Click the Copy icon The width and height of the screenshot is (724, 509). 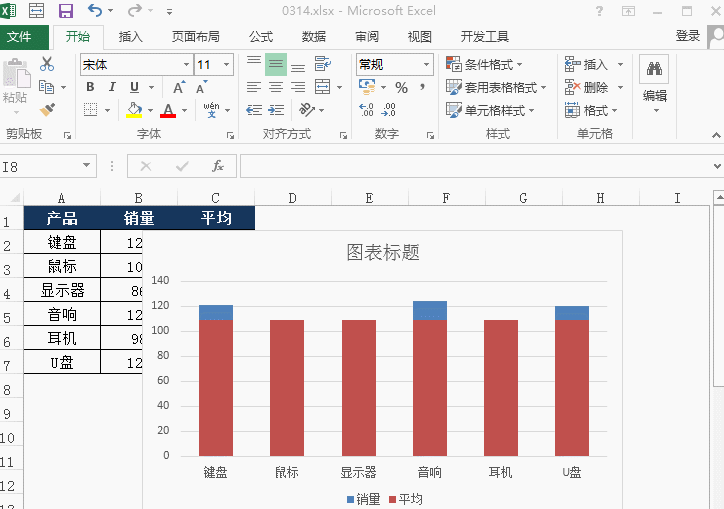pyautogui.click(x=46, y=87)
